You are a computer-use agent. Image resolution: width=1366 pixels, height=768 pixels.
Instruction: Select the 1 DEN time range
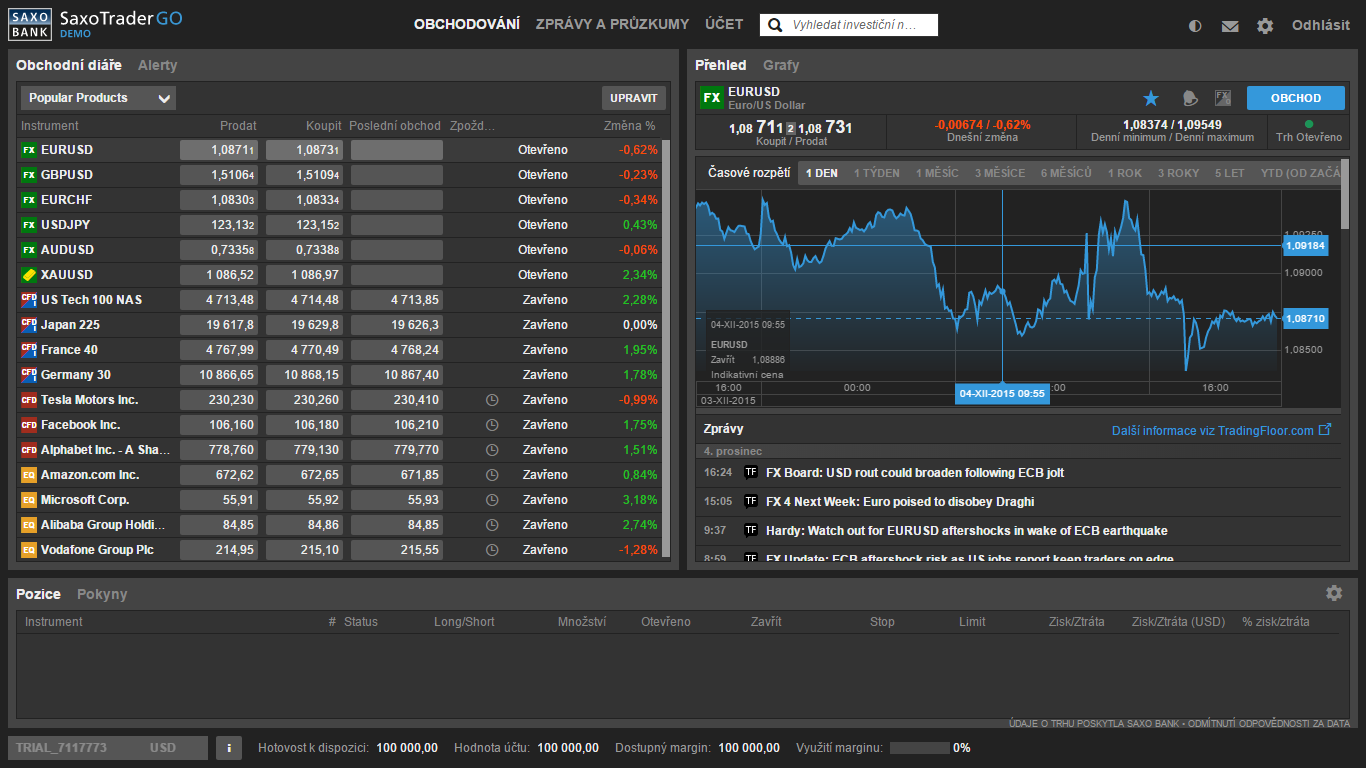click(x=822, y=173)
